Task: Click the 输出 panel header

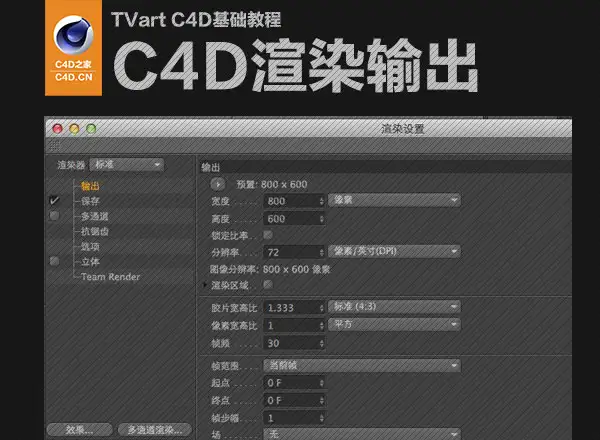Action: pos(385,167)
